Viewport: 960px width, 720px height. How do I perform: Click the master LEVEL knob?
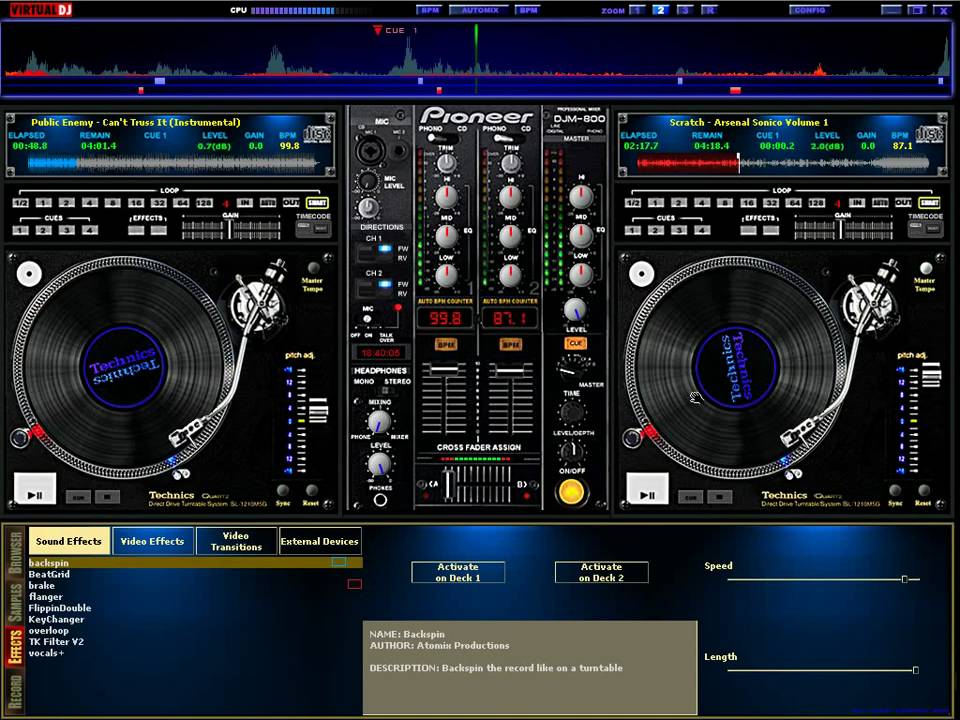click(x=575, y=311)
